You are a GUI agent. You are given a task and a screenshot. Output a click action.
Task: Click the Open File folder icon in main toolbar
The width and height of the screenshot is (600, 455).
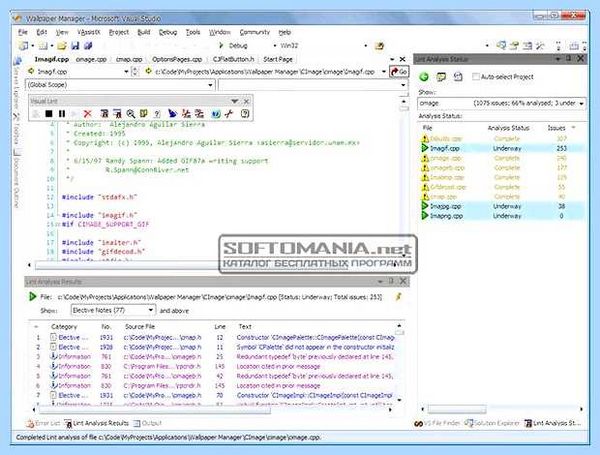[x=61, y=46]
